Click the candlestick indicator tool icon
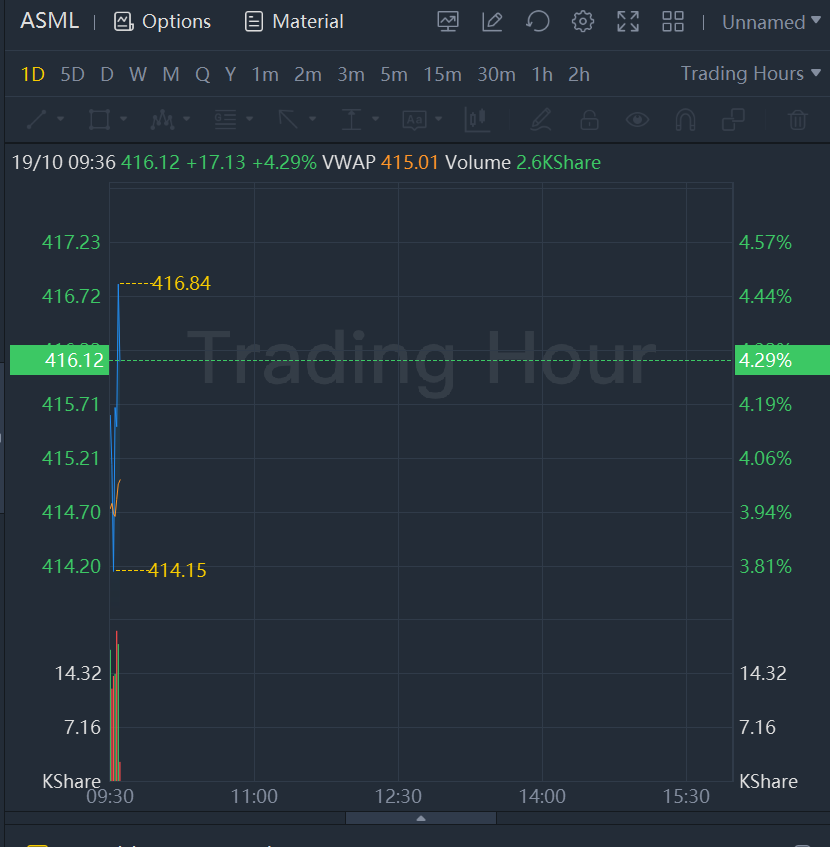The image size is (830, 847). 477,120
